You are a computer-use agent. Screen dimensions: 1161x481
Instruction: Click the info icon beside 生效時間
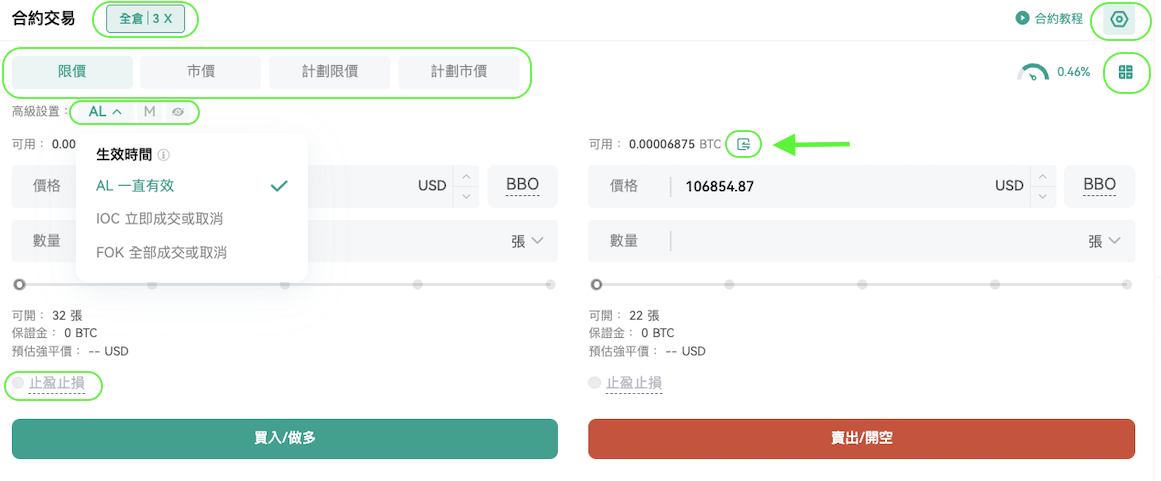pyautogui.click(x=164, y=155)
